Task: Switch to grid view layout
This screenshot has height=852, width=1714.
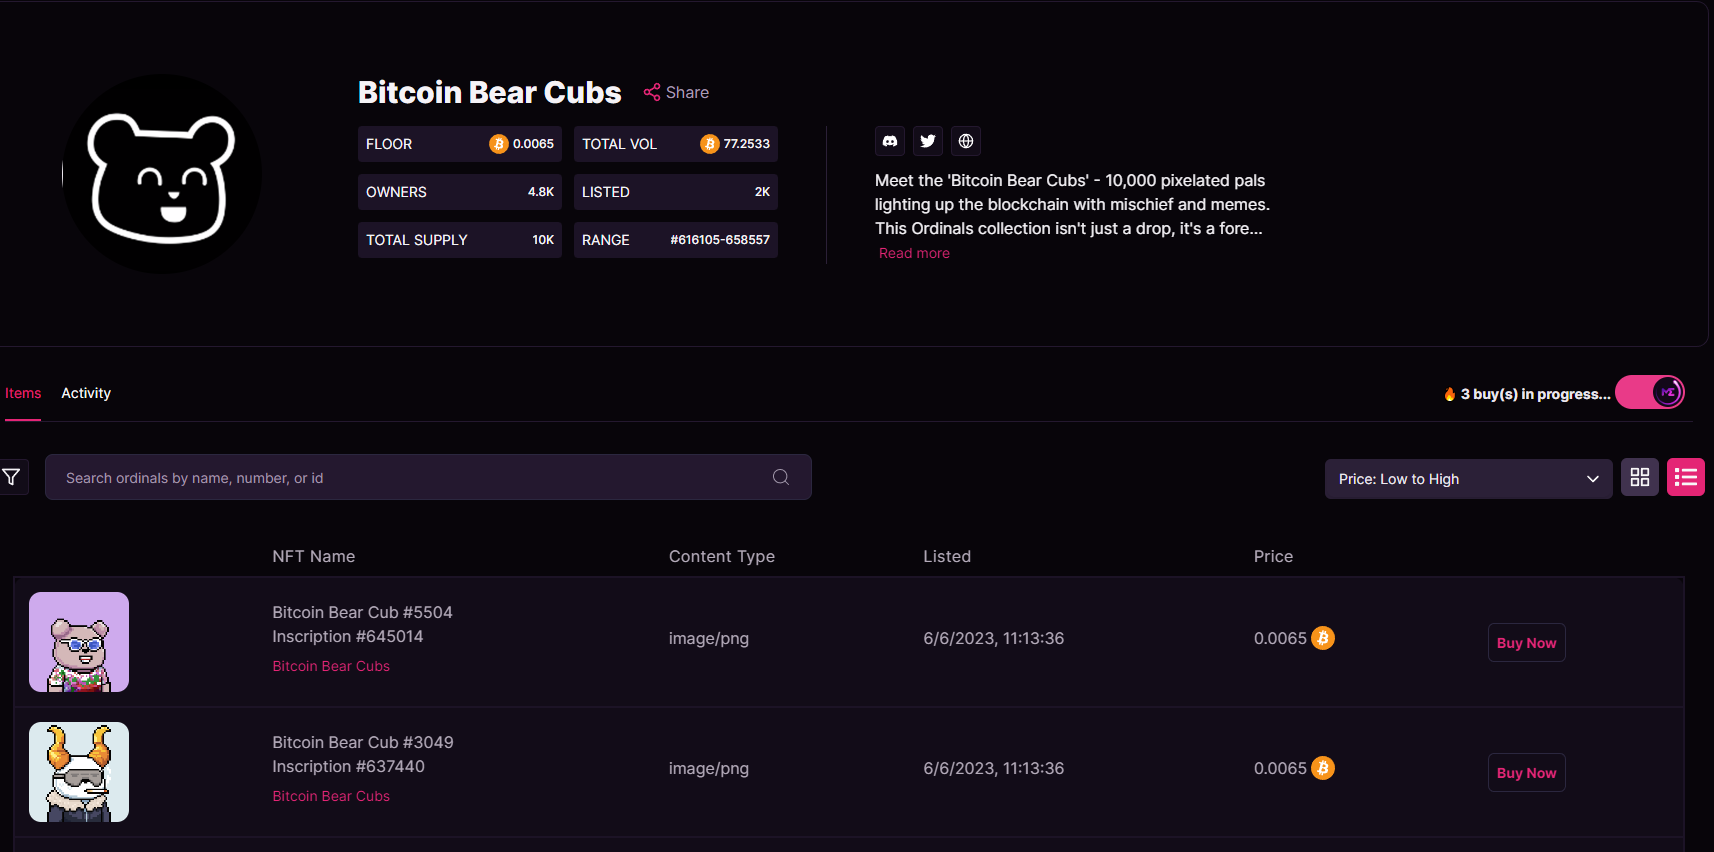Action: coord(1640,478)
